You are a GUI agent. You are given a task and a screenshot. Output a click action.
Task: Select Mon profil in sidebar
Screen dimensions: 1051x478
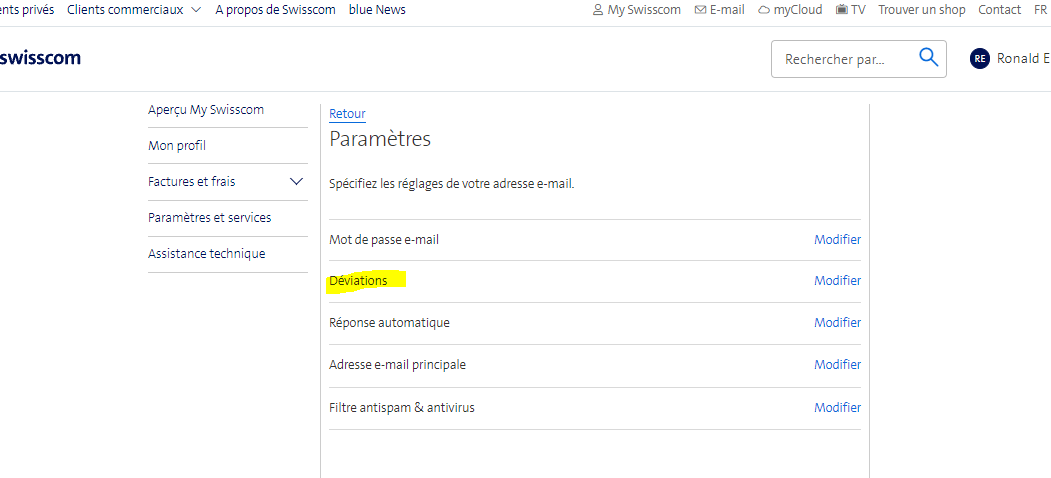(x=177, y=146)
